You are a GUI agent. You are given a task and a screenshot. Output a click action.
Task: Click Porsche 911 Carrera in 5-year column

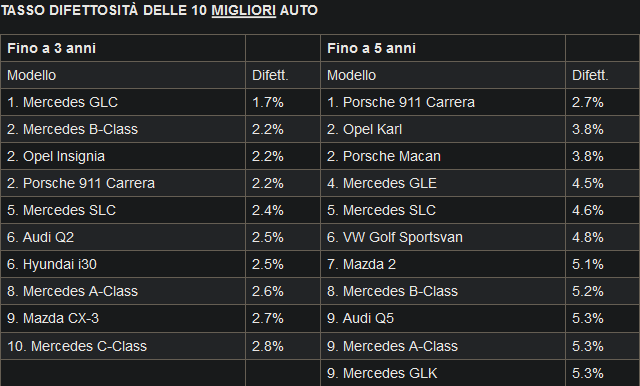(x=443, y=102)
